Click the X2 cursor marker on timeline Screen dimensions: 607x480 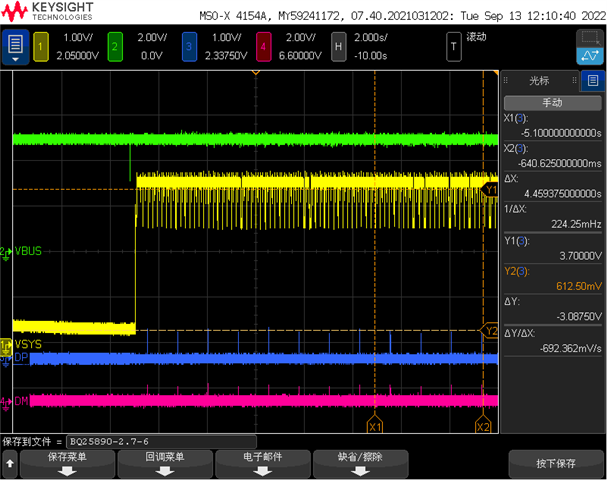pos(483,424)
